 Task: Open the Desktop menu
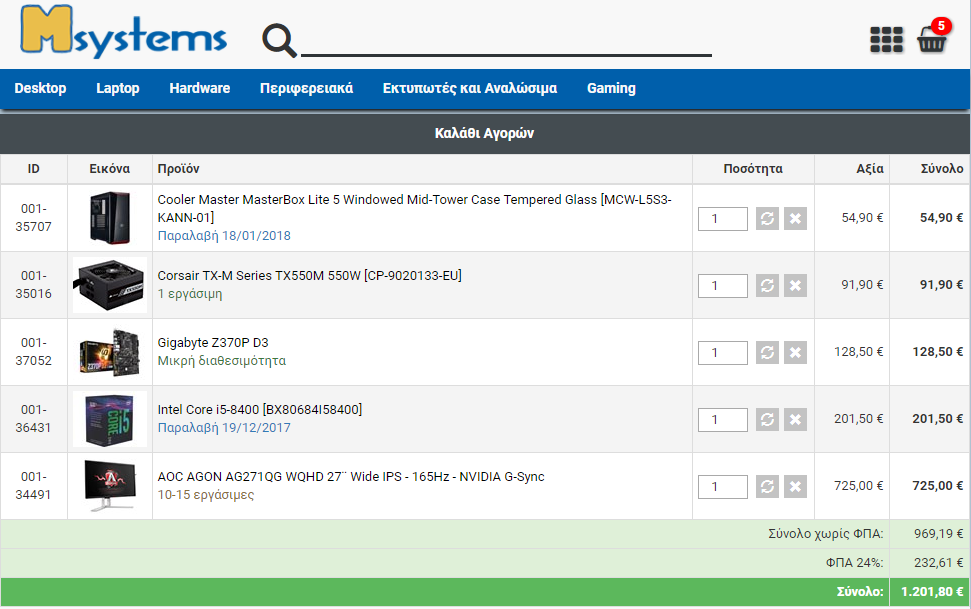pyautogui.click(x=40, y=88)
